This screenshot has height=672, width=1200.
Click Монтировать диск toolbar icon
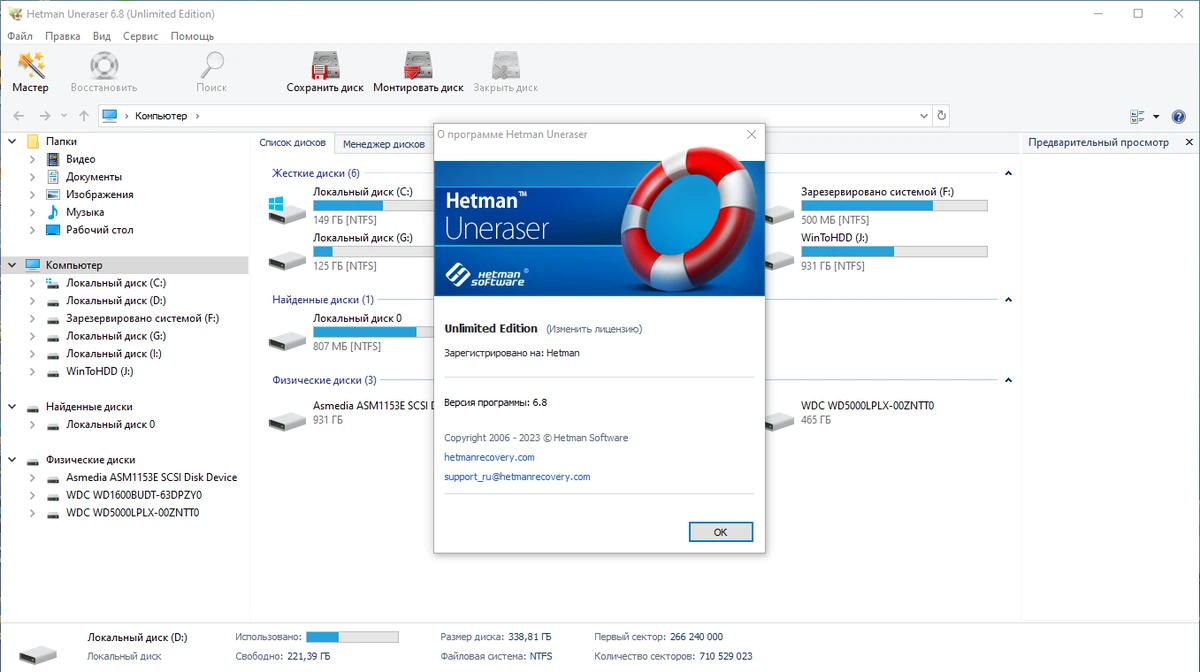(x=418, y=73)
